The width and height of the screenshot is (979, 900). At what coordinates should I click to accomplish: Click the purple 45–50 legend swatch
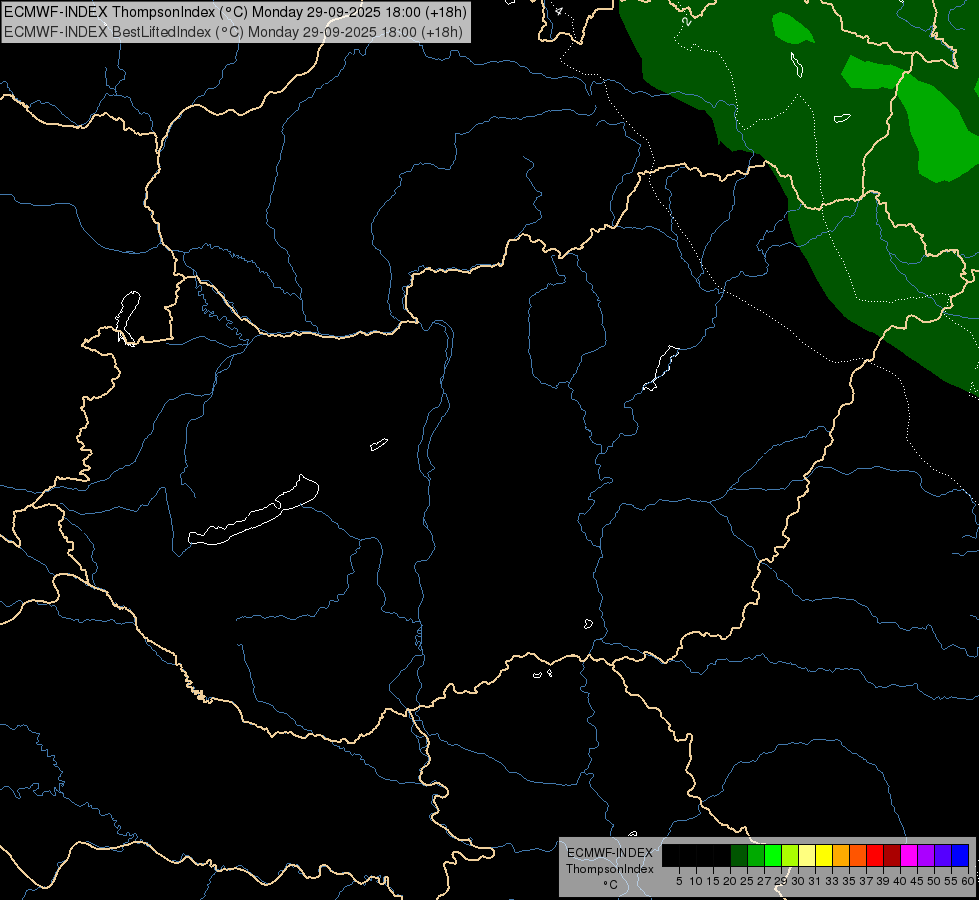[926, 855]
